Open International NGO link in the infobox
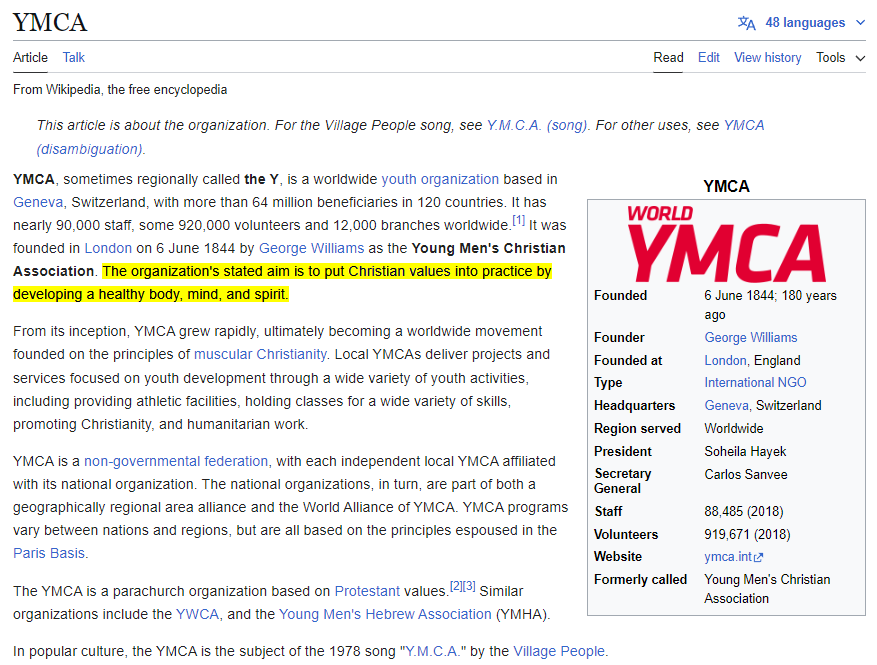 coord(755,383)
